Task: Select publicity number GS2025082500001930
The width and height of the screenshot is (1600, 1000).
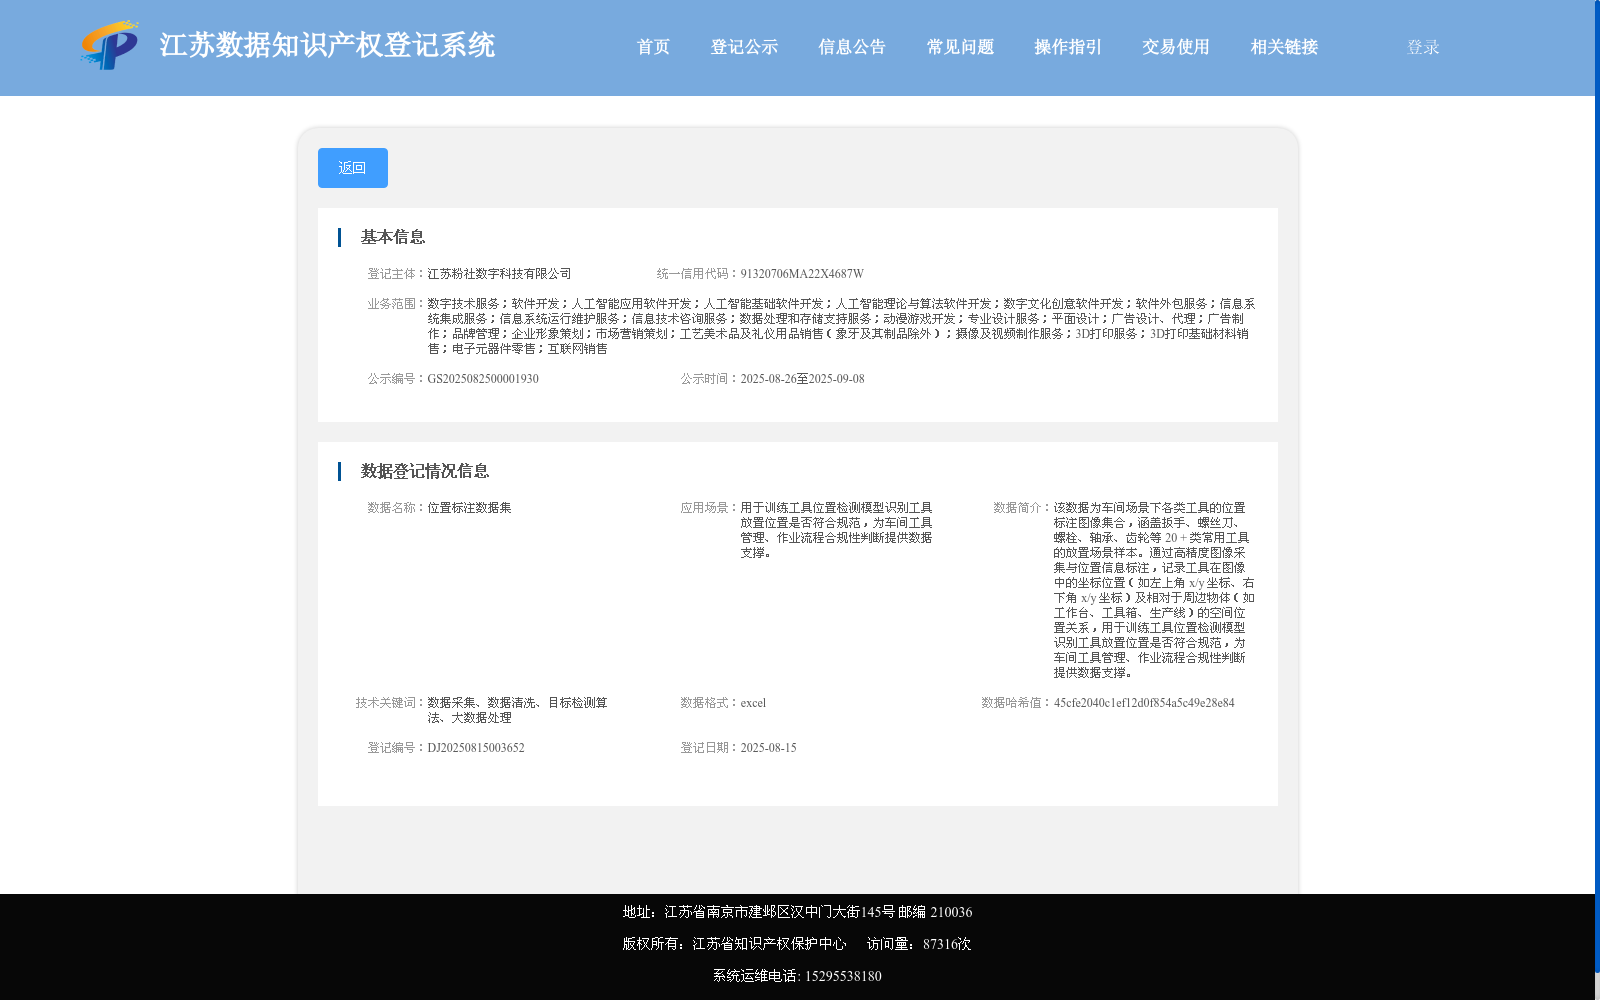Action: [483, 379]
